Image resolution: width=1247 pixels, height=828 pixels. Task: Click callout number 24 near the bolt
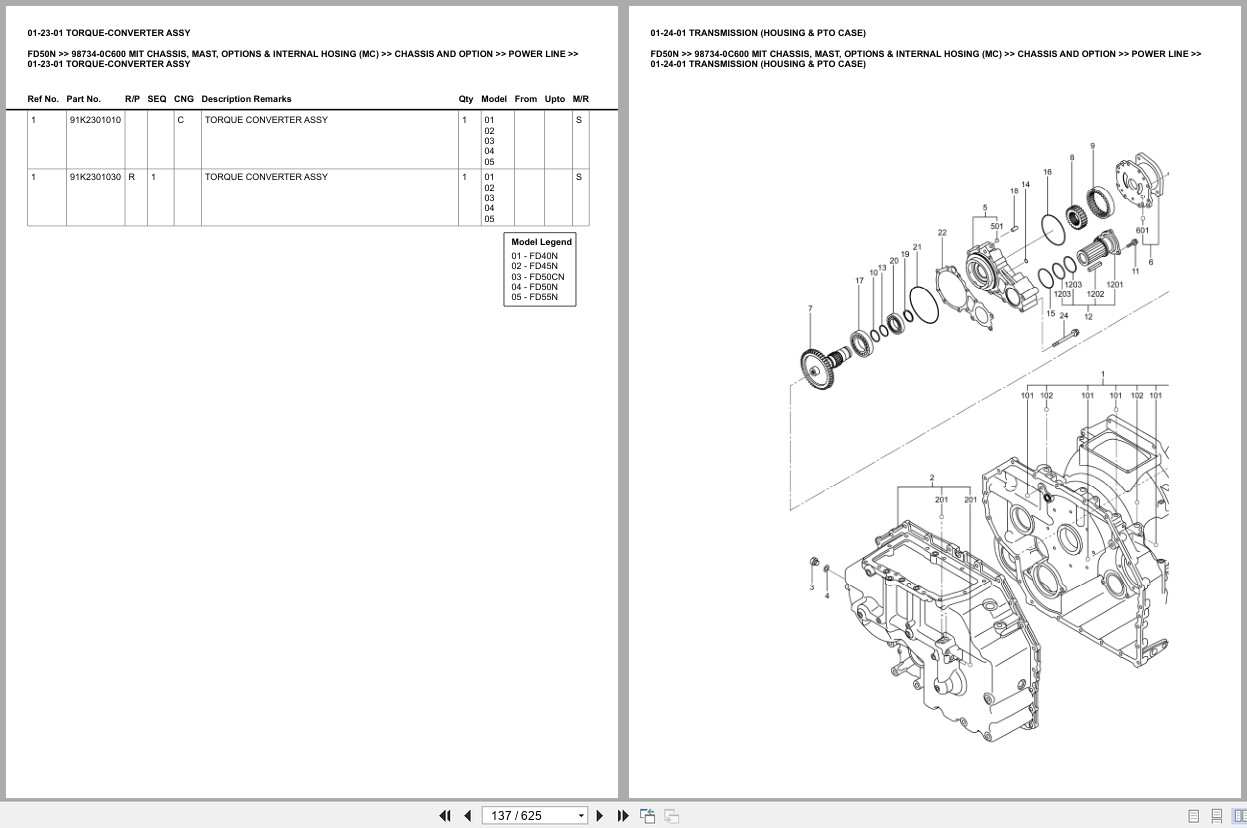point(1064,316)
